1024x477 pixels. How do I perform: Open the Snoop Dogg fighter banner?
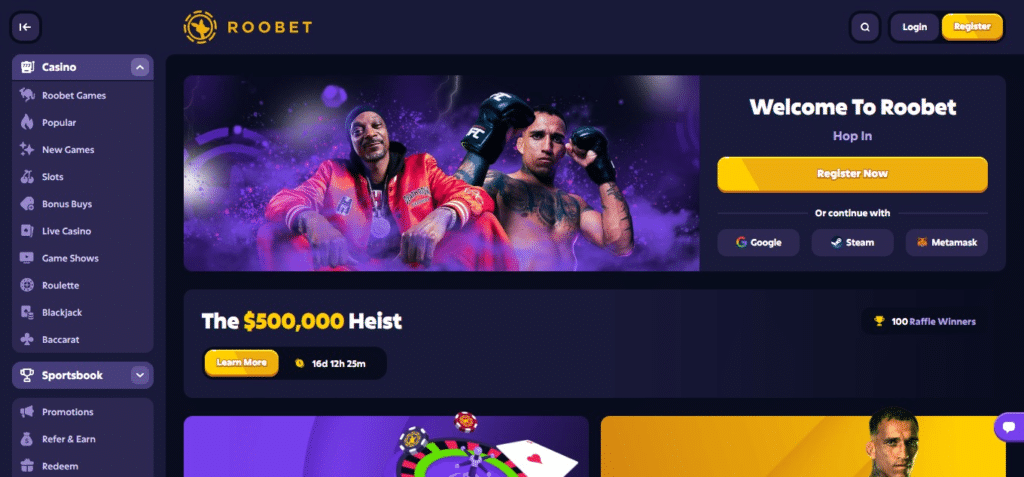point(441,173)
